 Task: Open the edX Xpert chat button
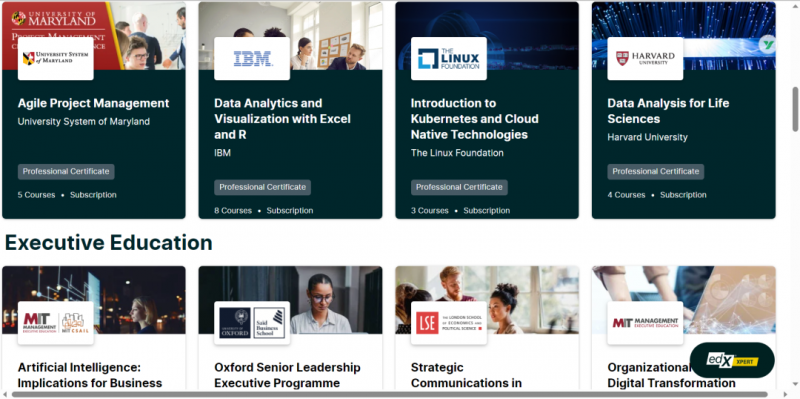[x=732, y=360]
